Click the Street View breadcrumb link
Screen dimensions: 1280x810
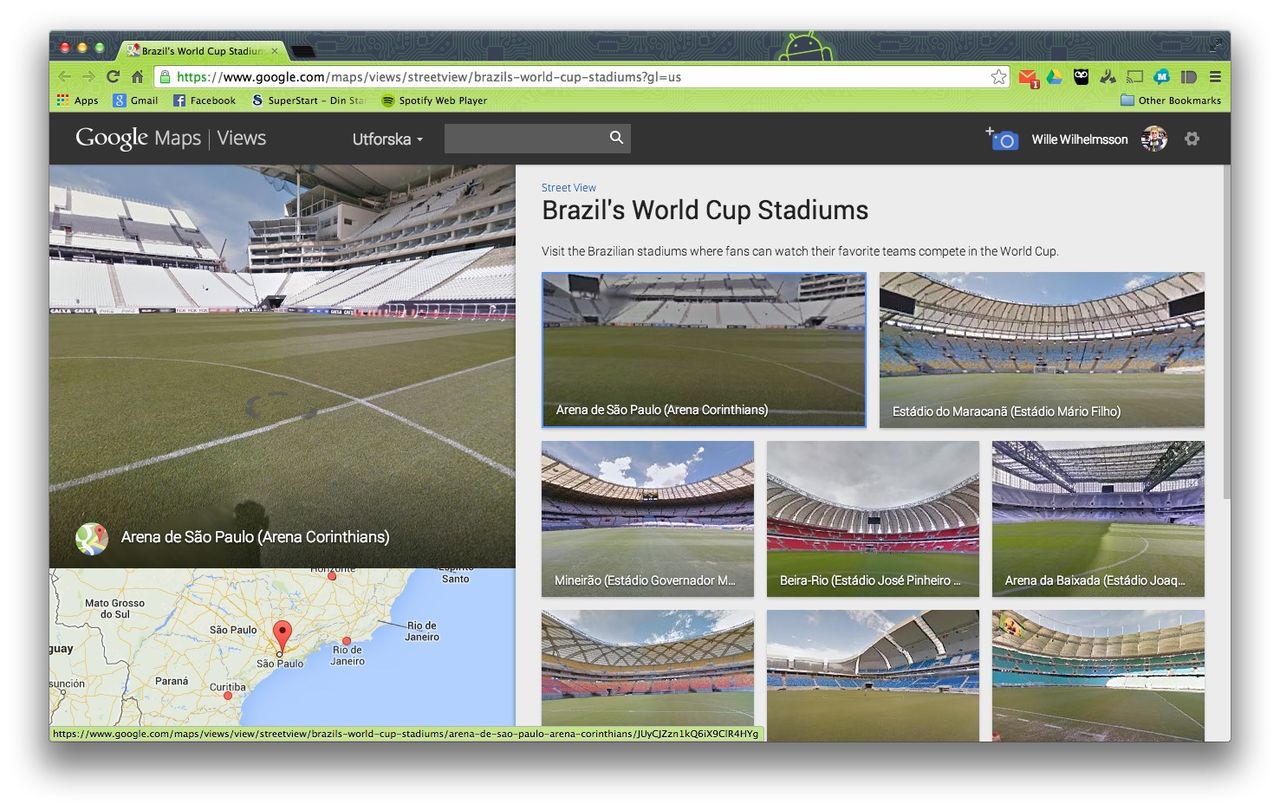(569, 187)
